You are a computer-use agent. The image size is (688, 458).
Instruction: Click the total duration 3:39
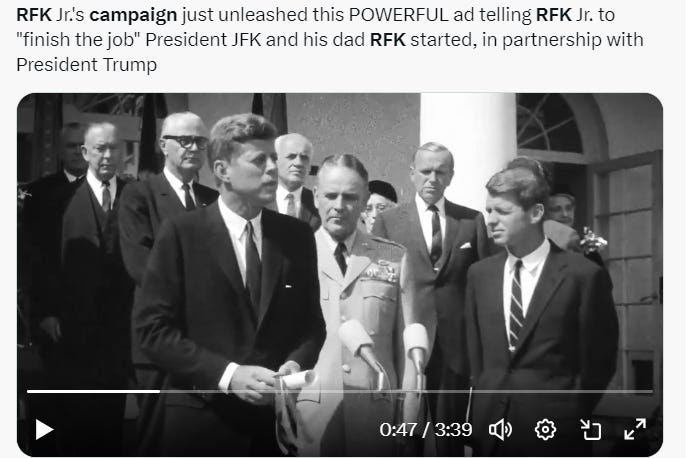pyautogui.click(x=453, y=429)
